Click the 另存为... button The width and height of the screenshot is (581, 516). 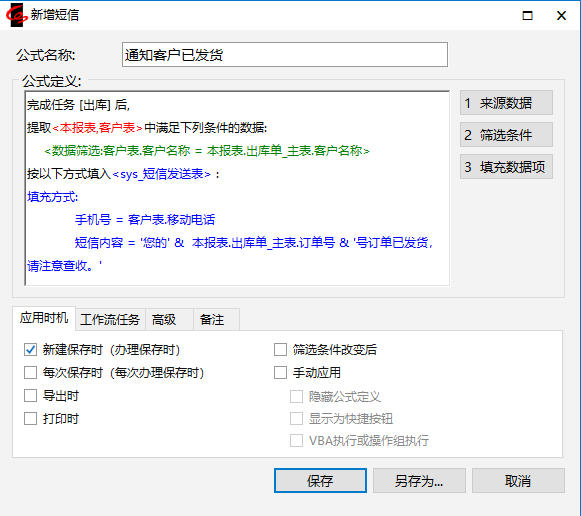(x=419, y=481)
